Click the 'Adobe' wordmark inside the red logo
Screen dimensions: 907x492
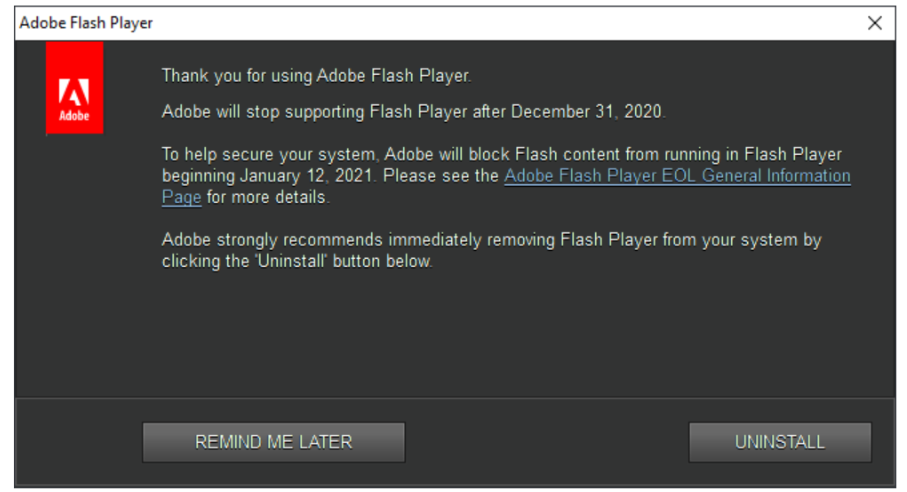(x=74, y=116)
